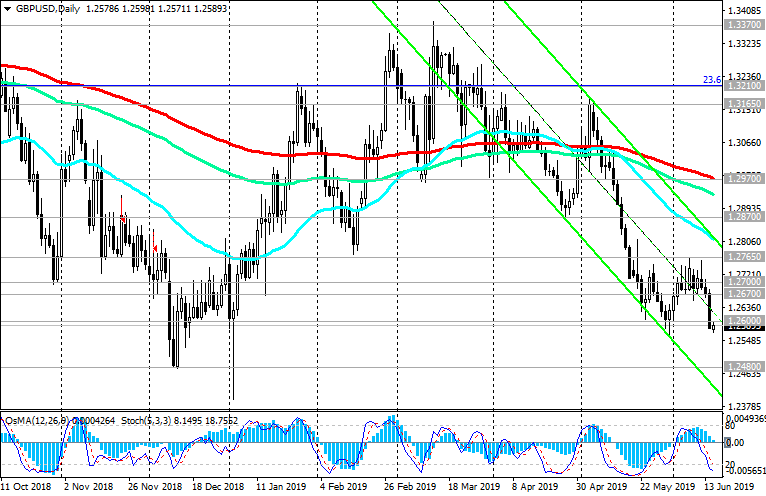
Task: Click the 11 Jan 2019 date label
Action: tap(281, 487)
